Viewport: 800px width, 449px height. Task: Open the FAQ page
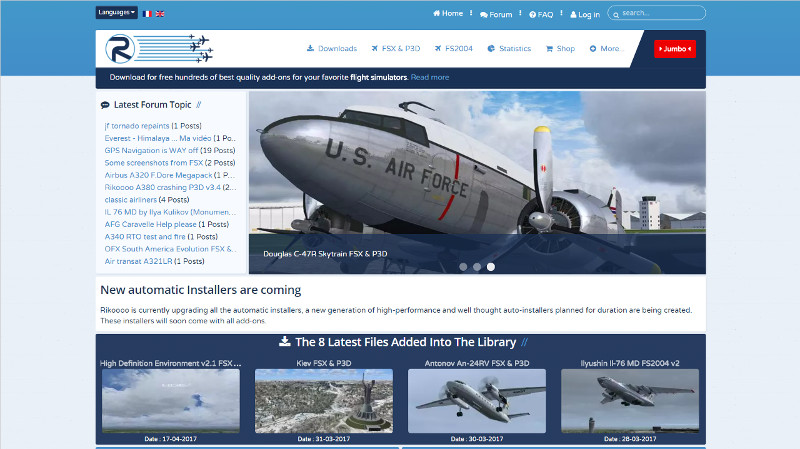(x=542, y=14)
